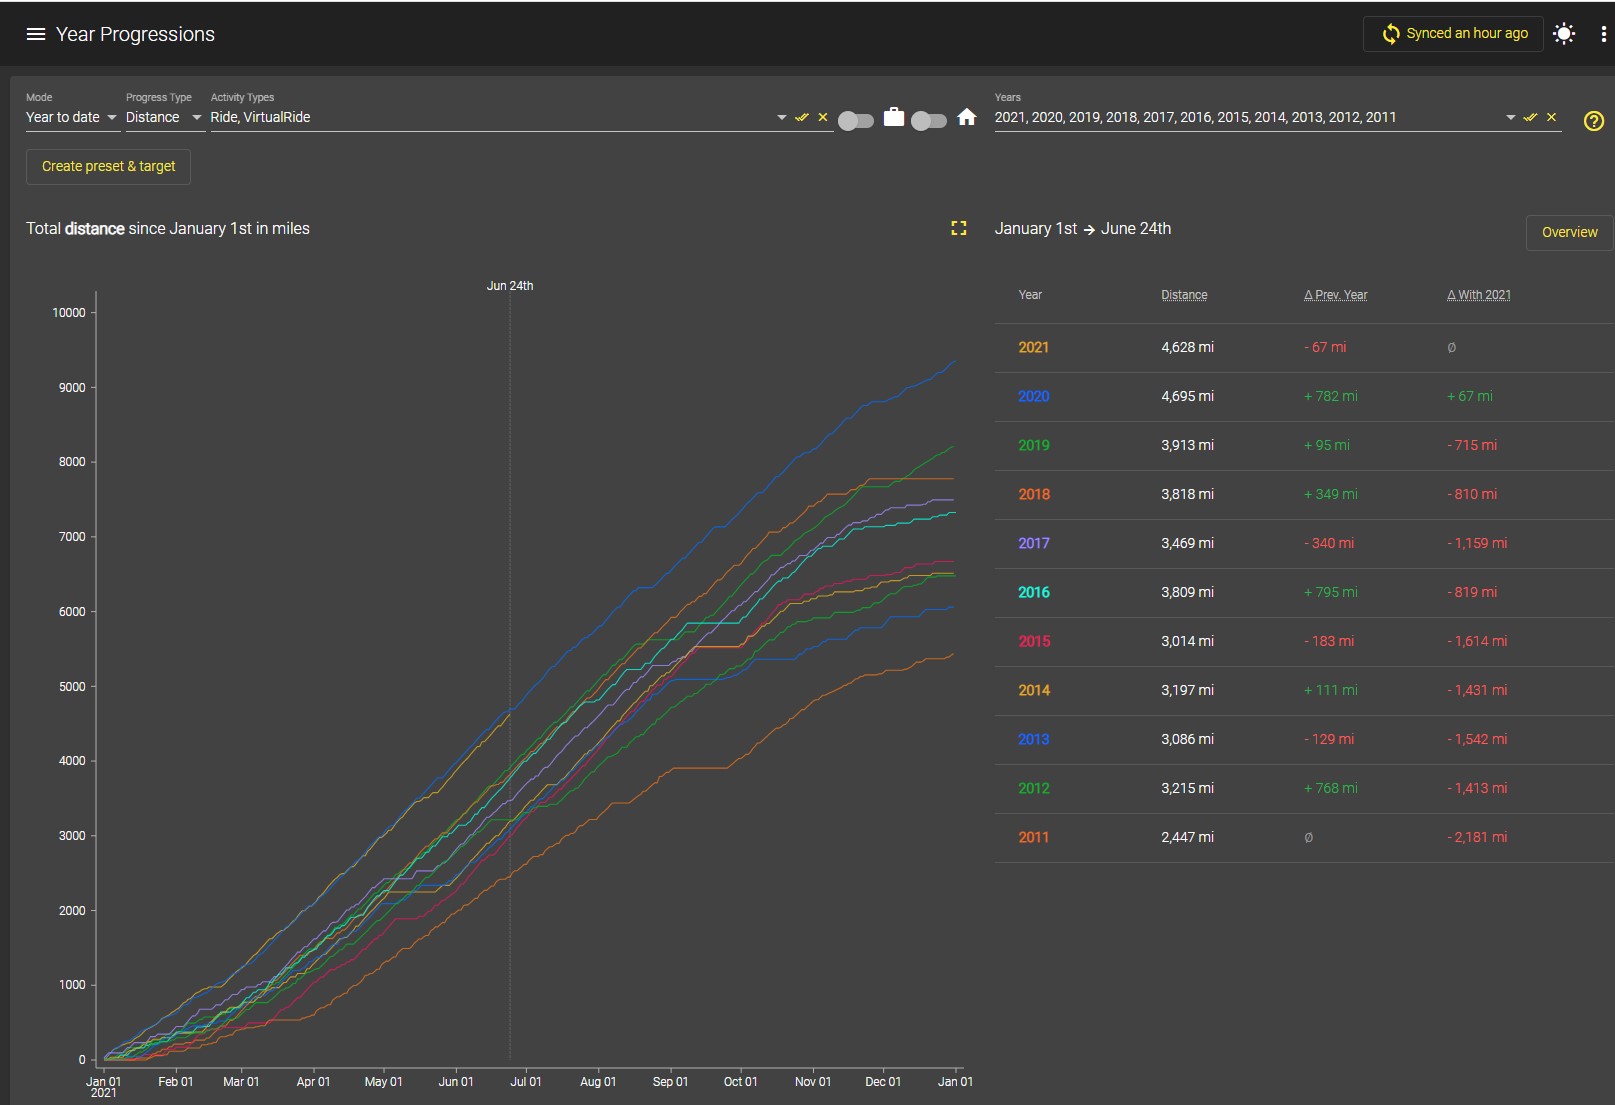Viewport: 1615px width, 1105px height.
Task: Switch theme with the sun icon
Action: point(1564,34)
